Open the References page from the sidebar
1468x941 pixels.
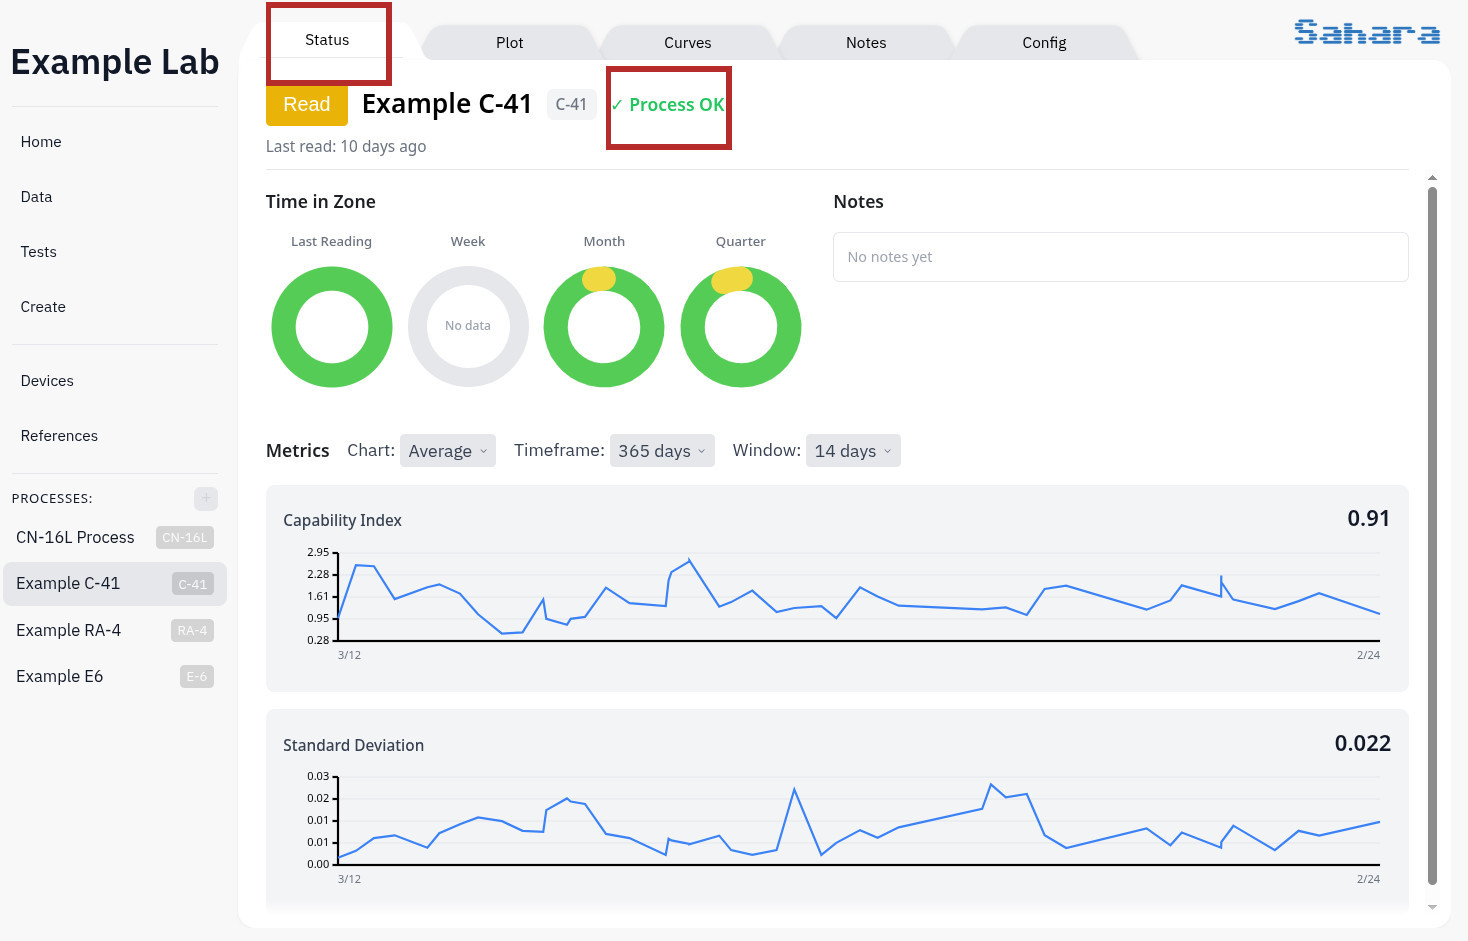pos(59,435)
